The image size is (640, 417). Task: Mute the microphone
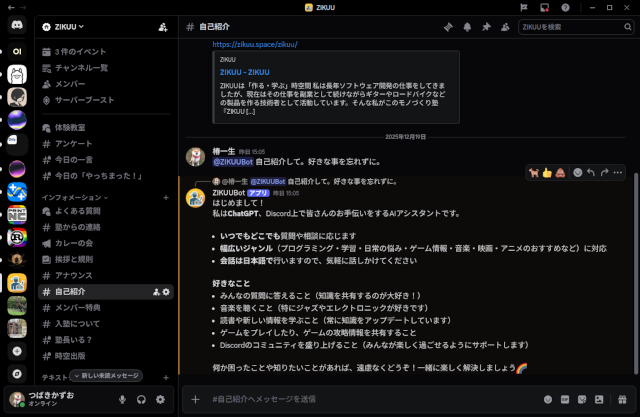[x=122, y=399]
